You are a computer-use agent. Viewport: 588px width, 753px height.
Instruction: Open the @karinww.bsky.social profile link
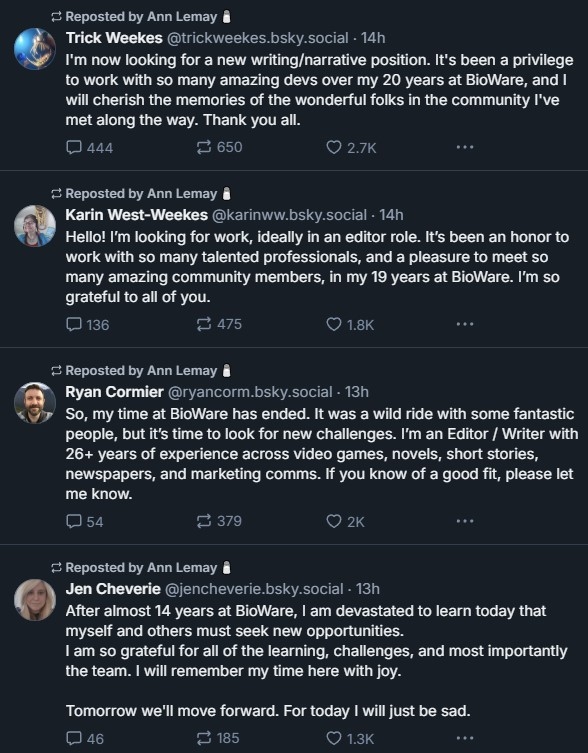pyautogui.click(x=289, y=215)
